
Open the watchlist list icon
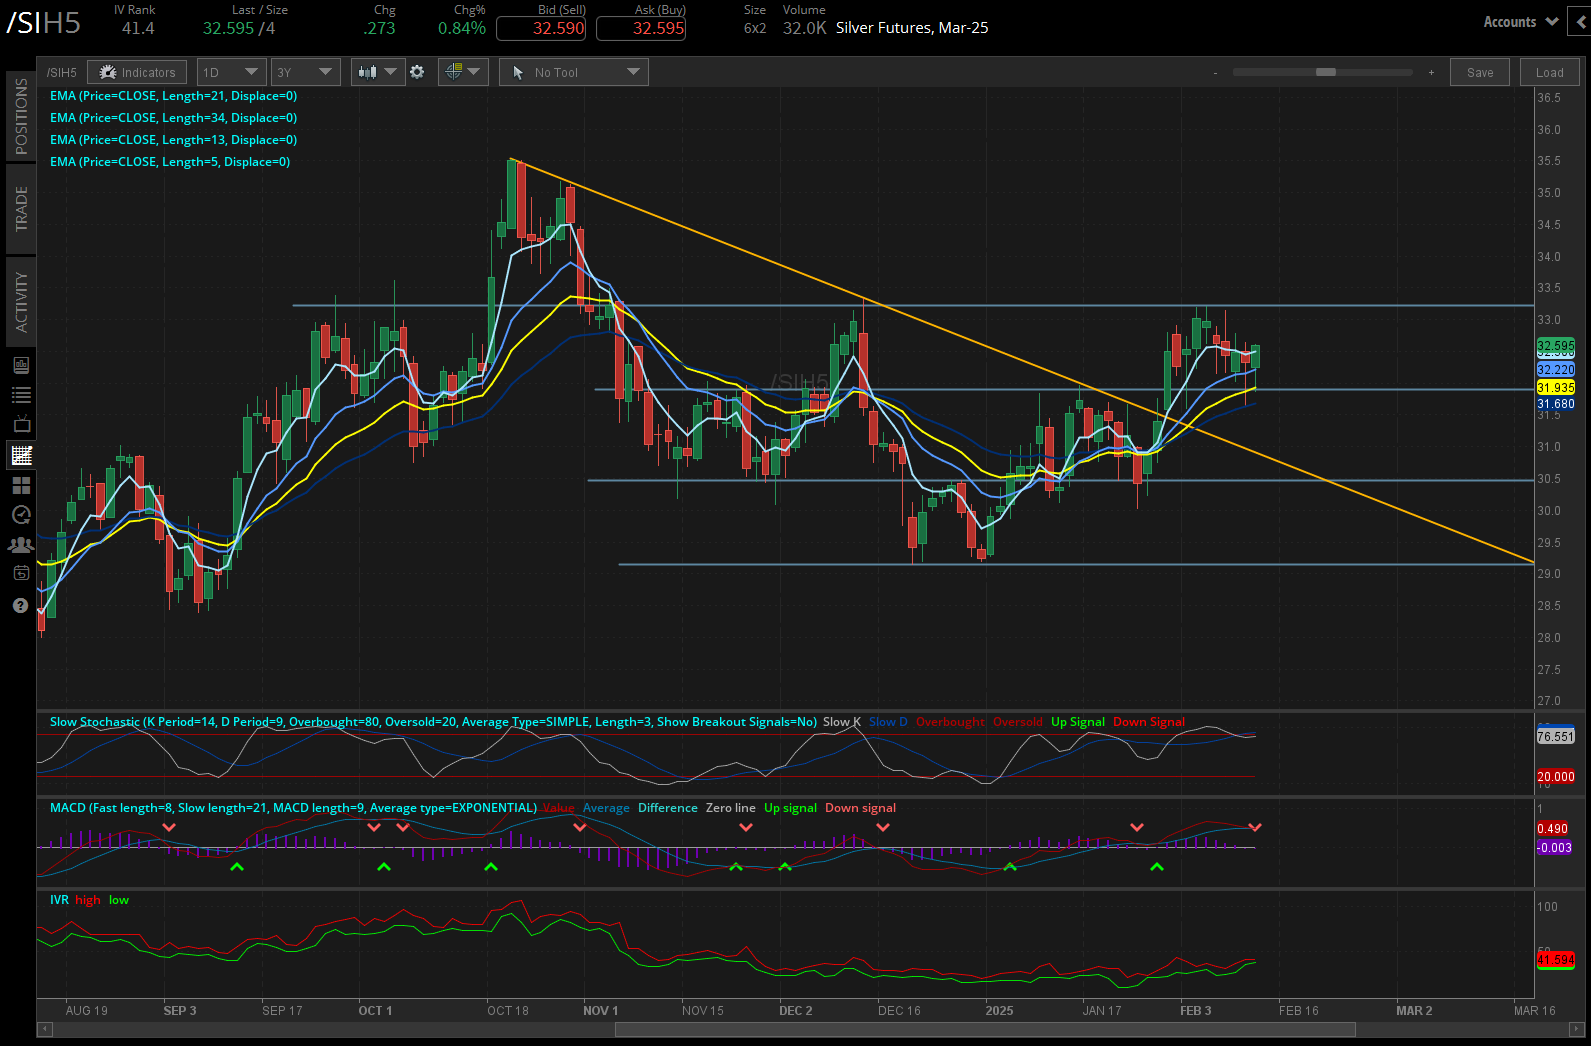coord(21,395)
